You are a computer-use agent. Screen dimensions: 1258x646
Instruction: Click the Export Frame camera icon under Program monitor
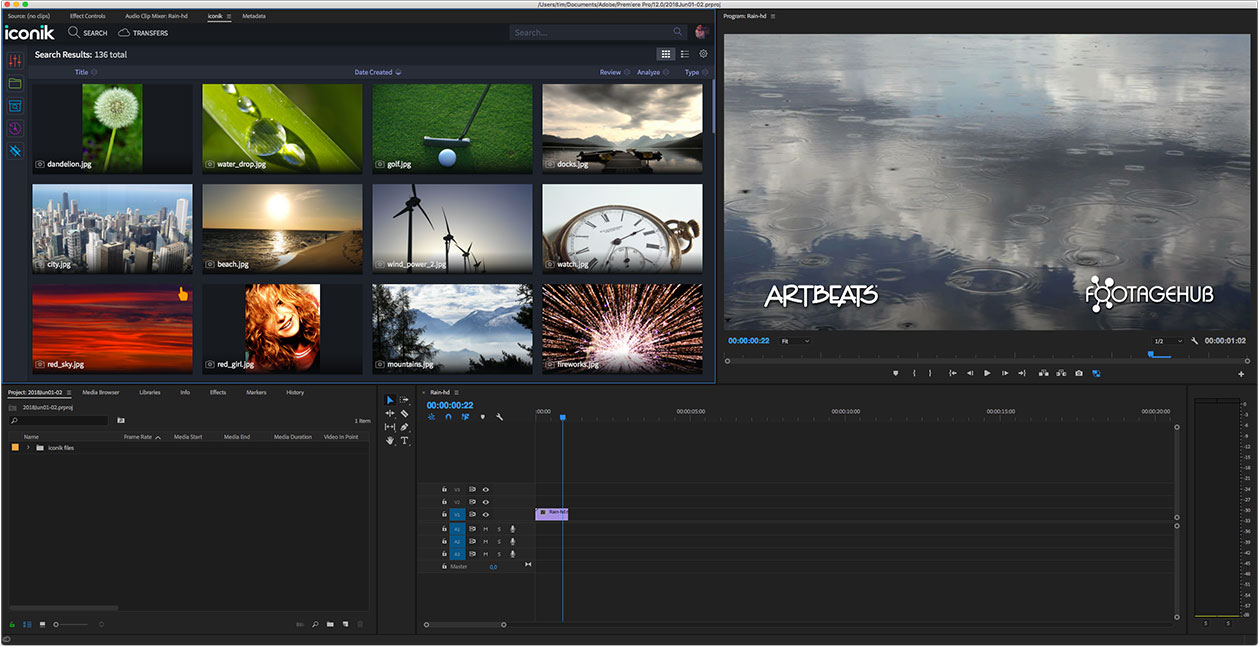[x=1078, y=373]
